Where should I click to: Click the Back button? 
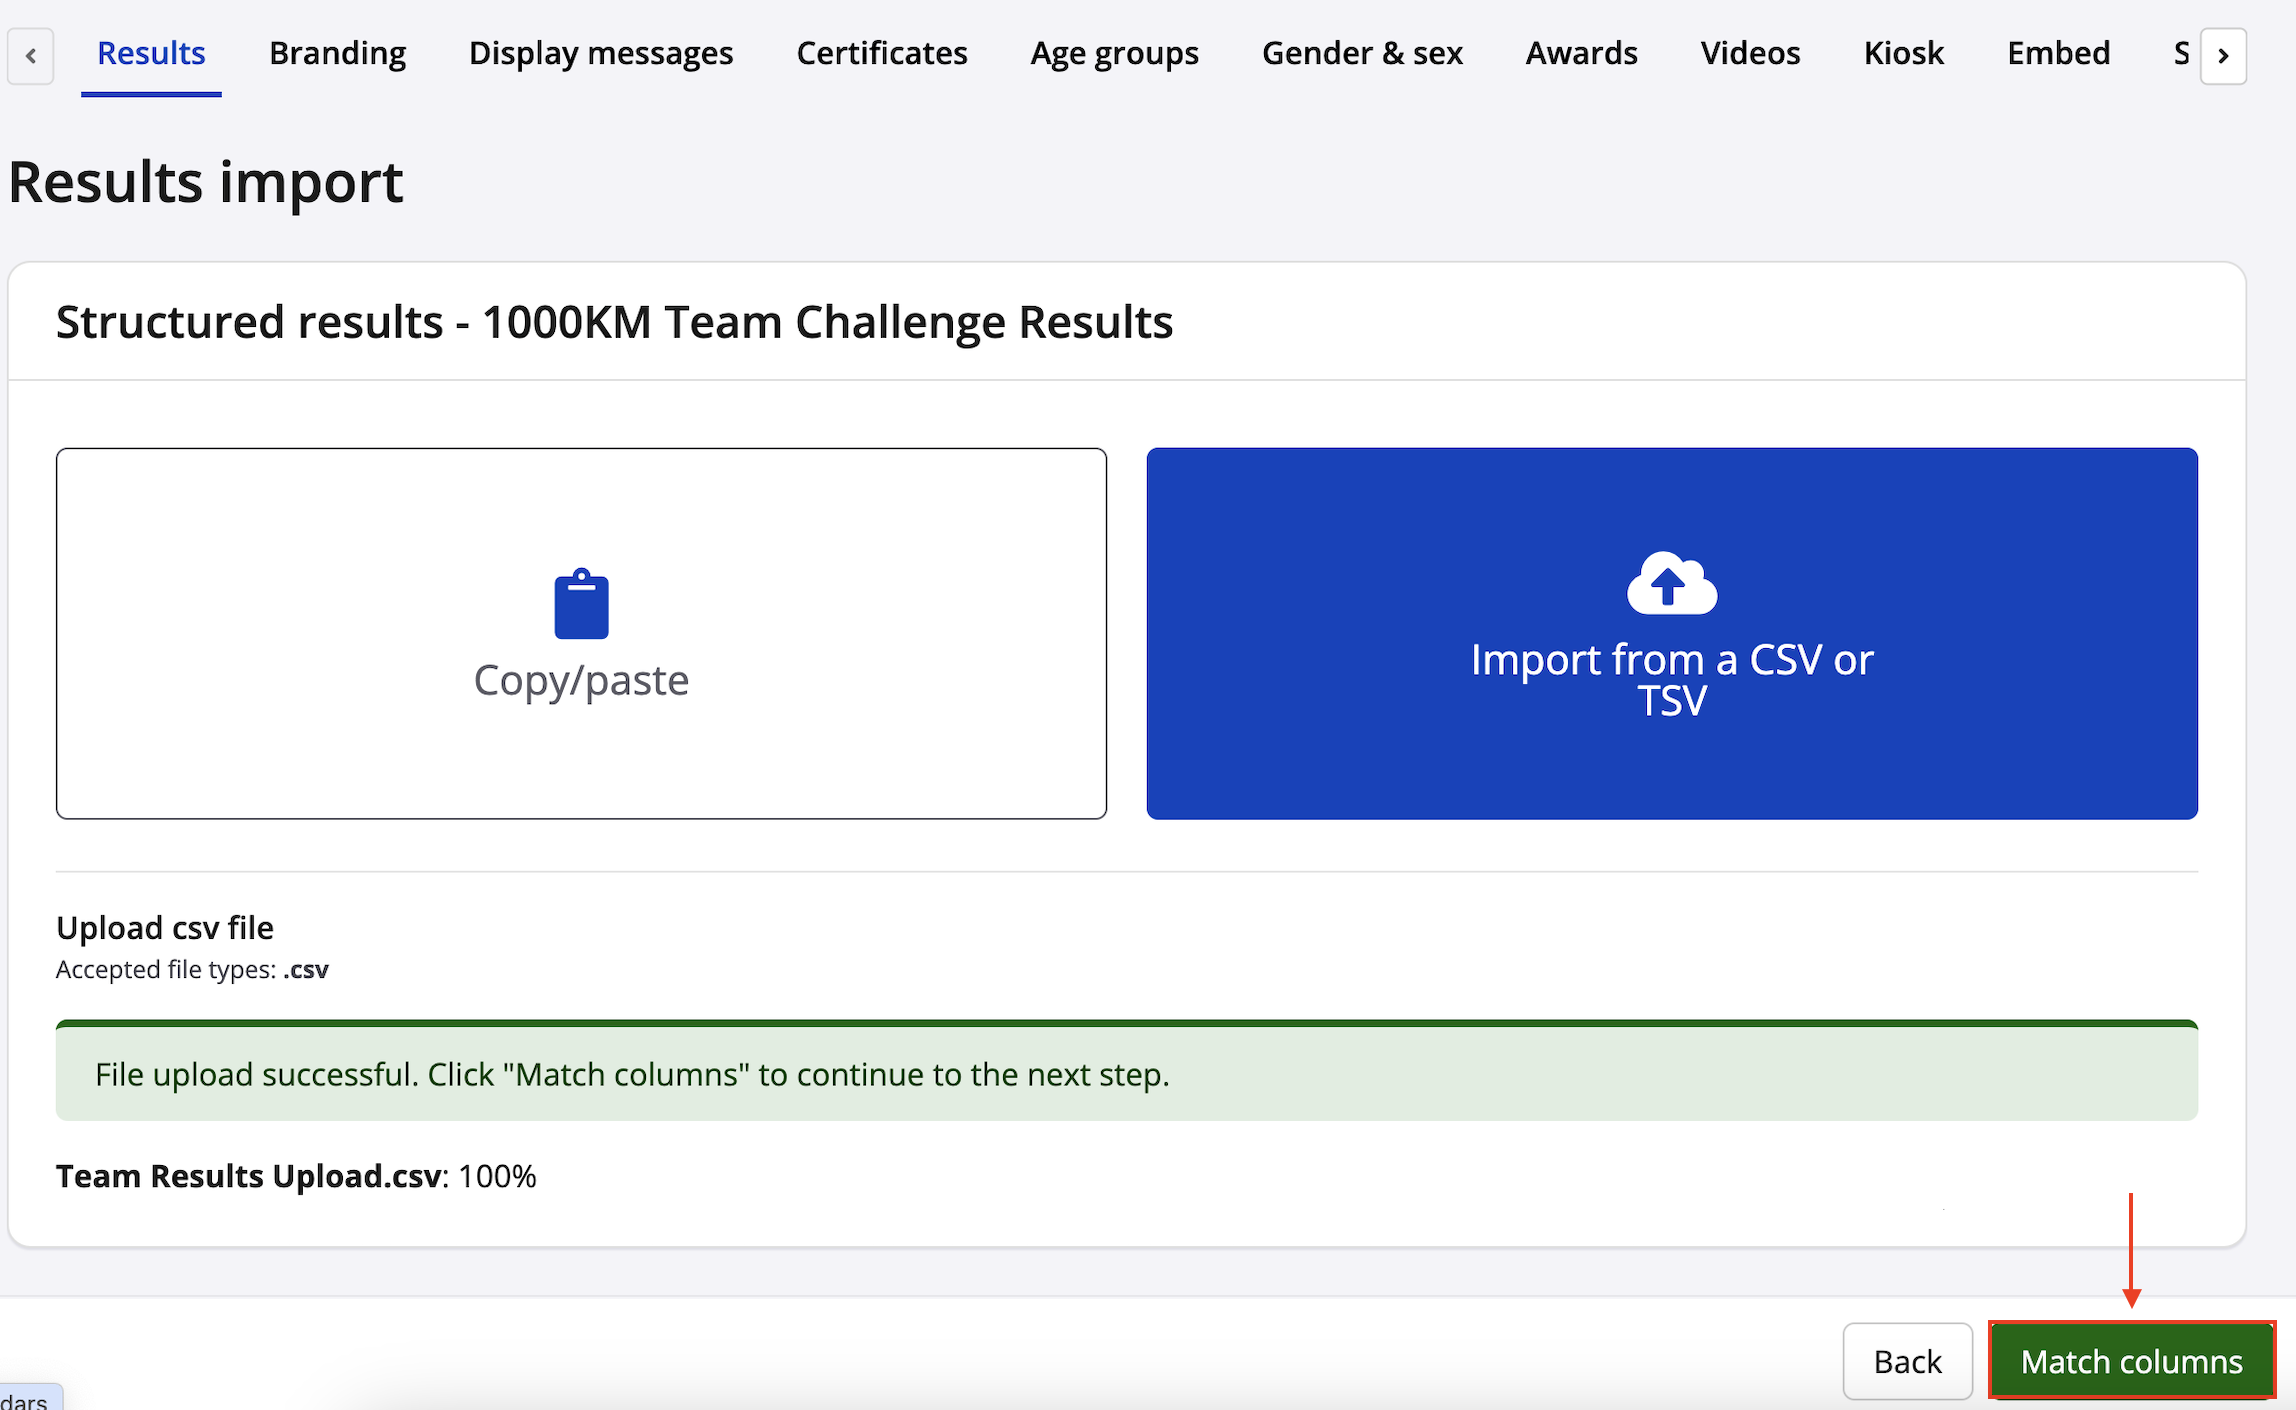1907,1361
